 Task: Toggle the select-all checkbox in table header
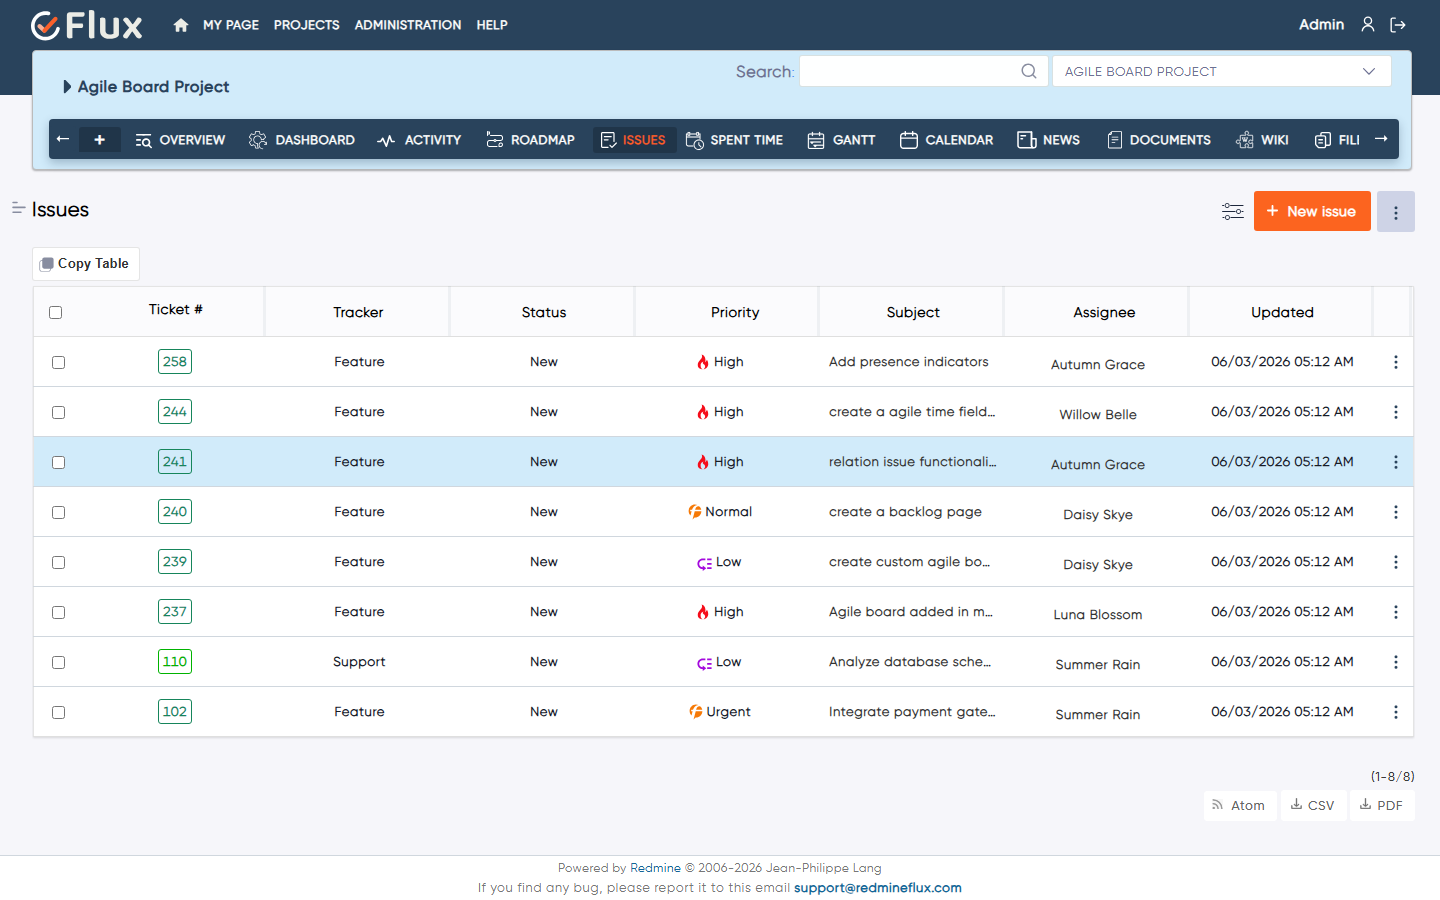pos(55,312)
